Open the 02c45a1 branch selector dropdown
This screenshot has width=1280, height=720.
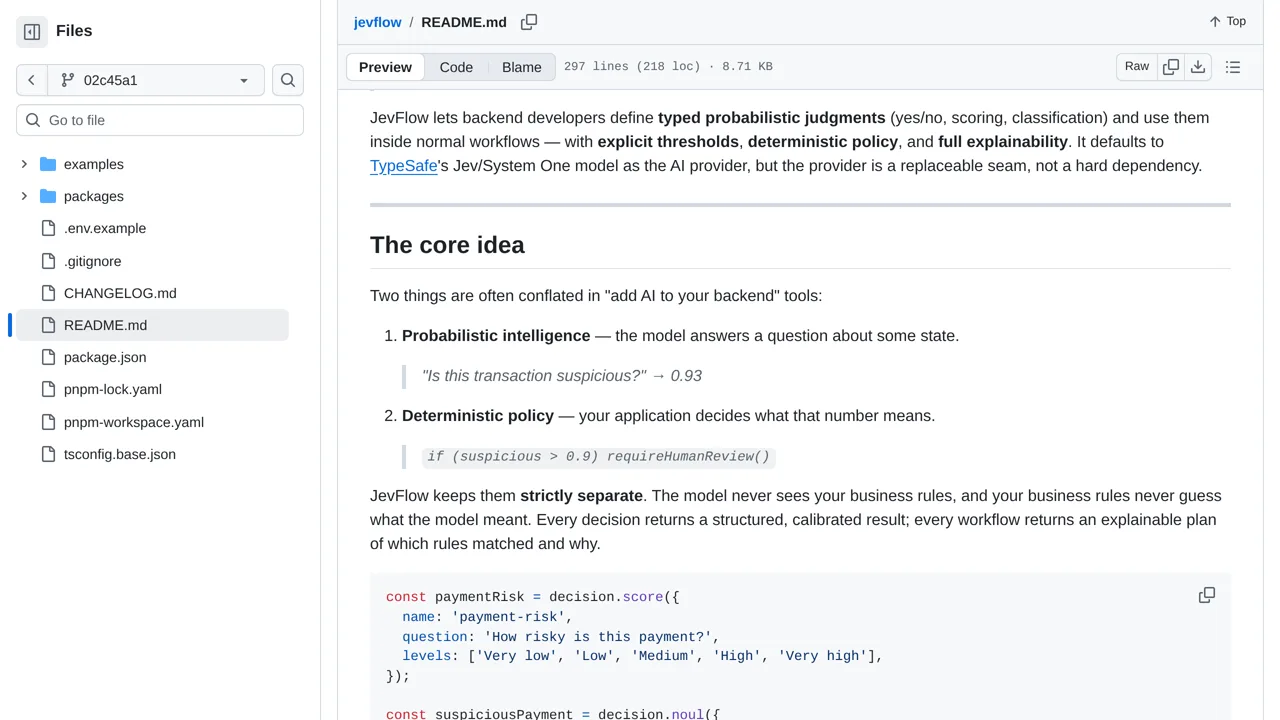coord(156,80)
